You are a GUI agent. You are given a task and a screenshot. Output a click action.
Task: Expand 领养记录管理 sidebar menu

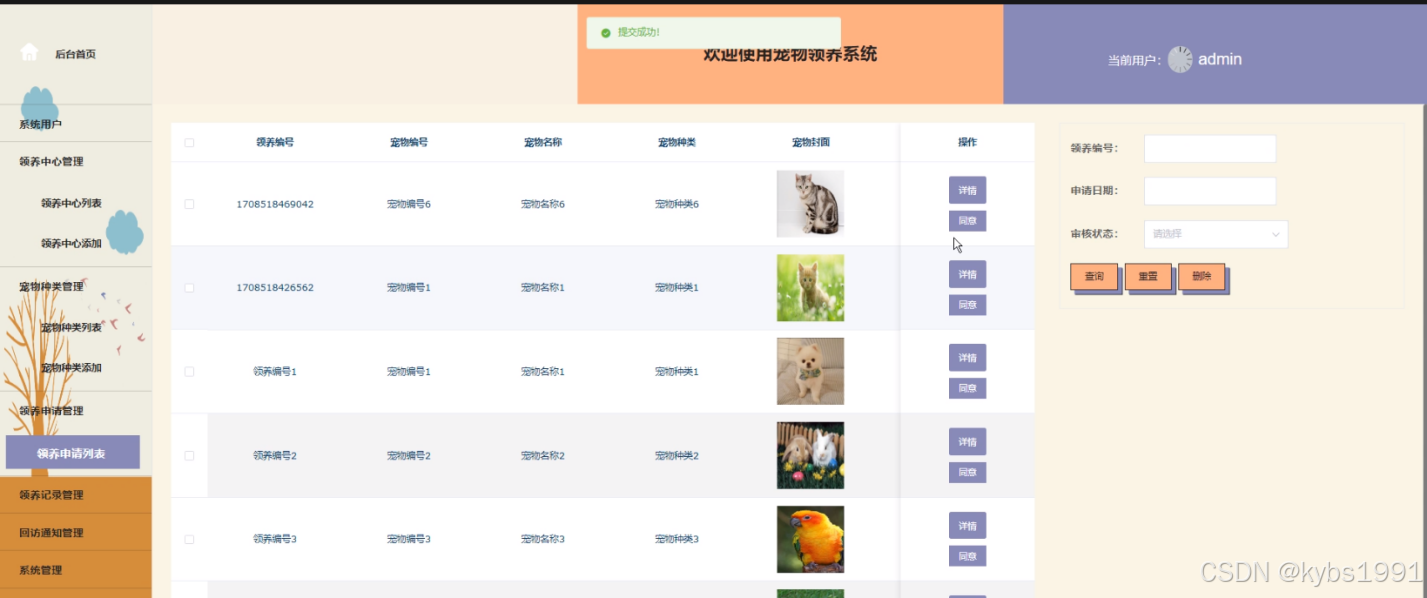[76, 495]
